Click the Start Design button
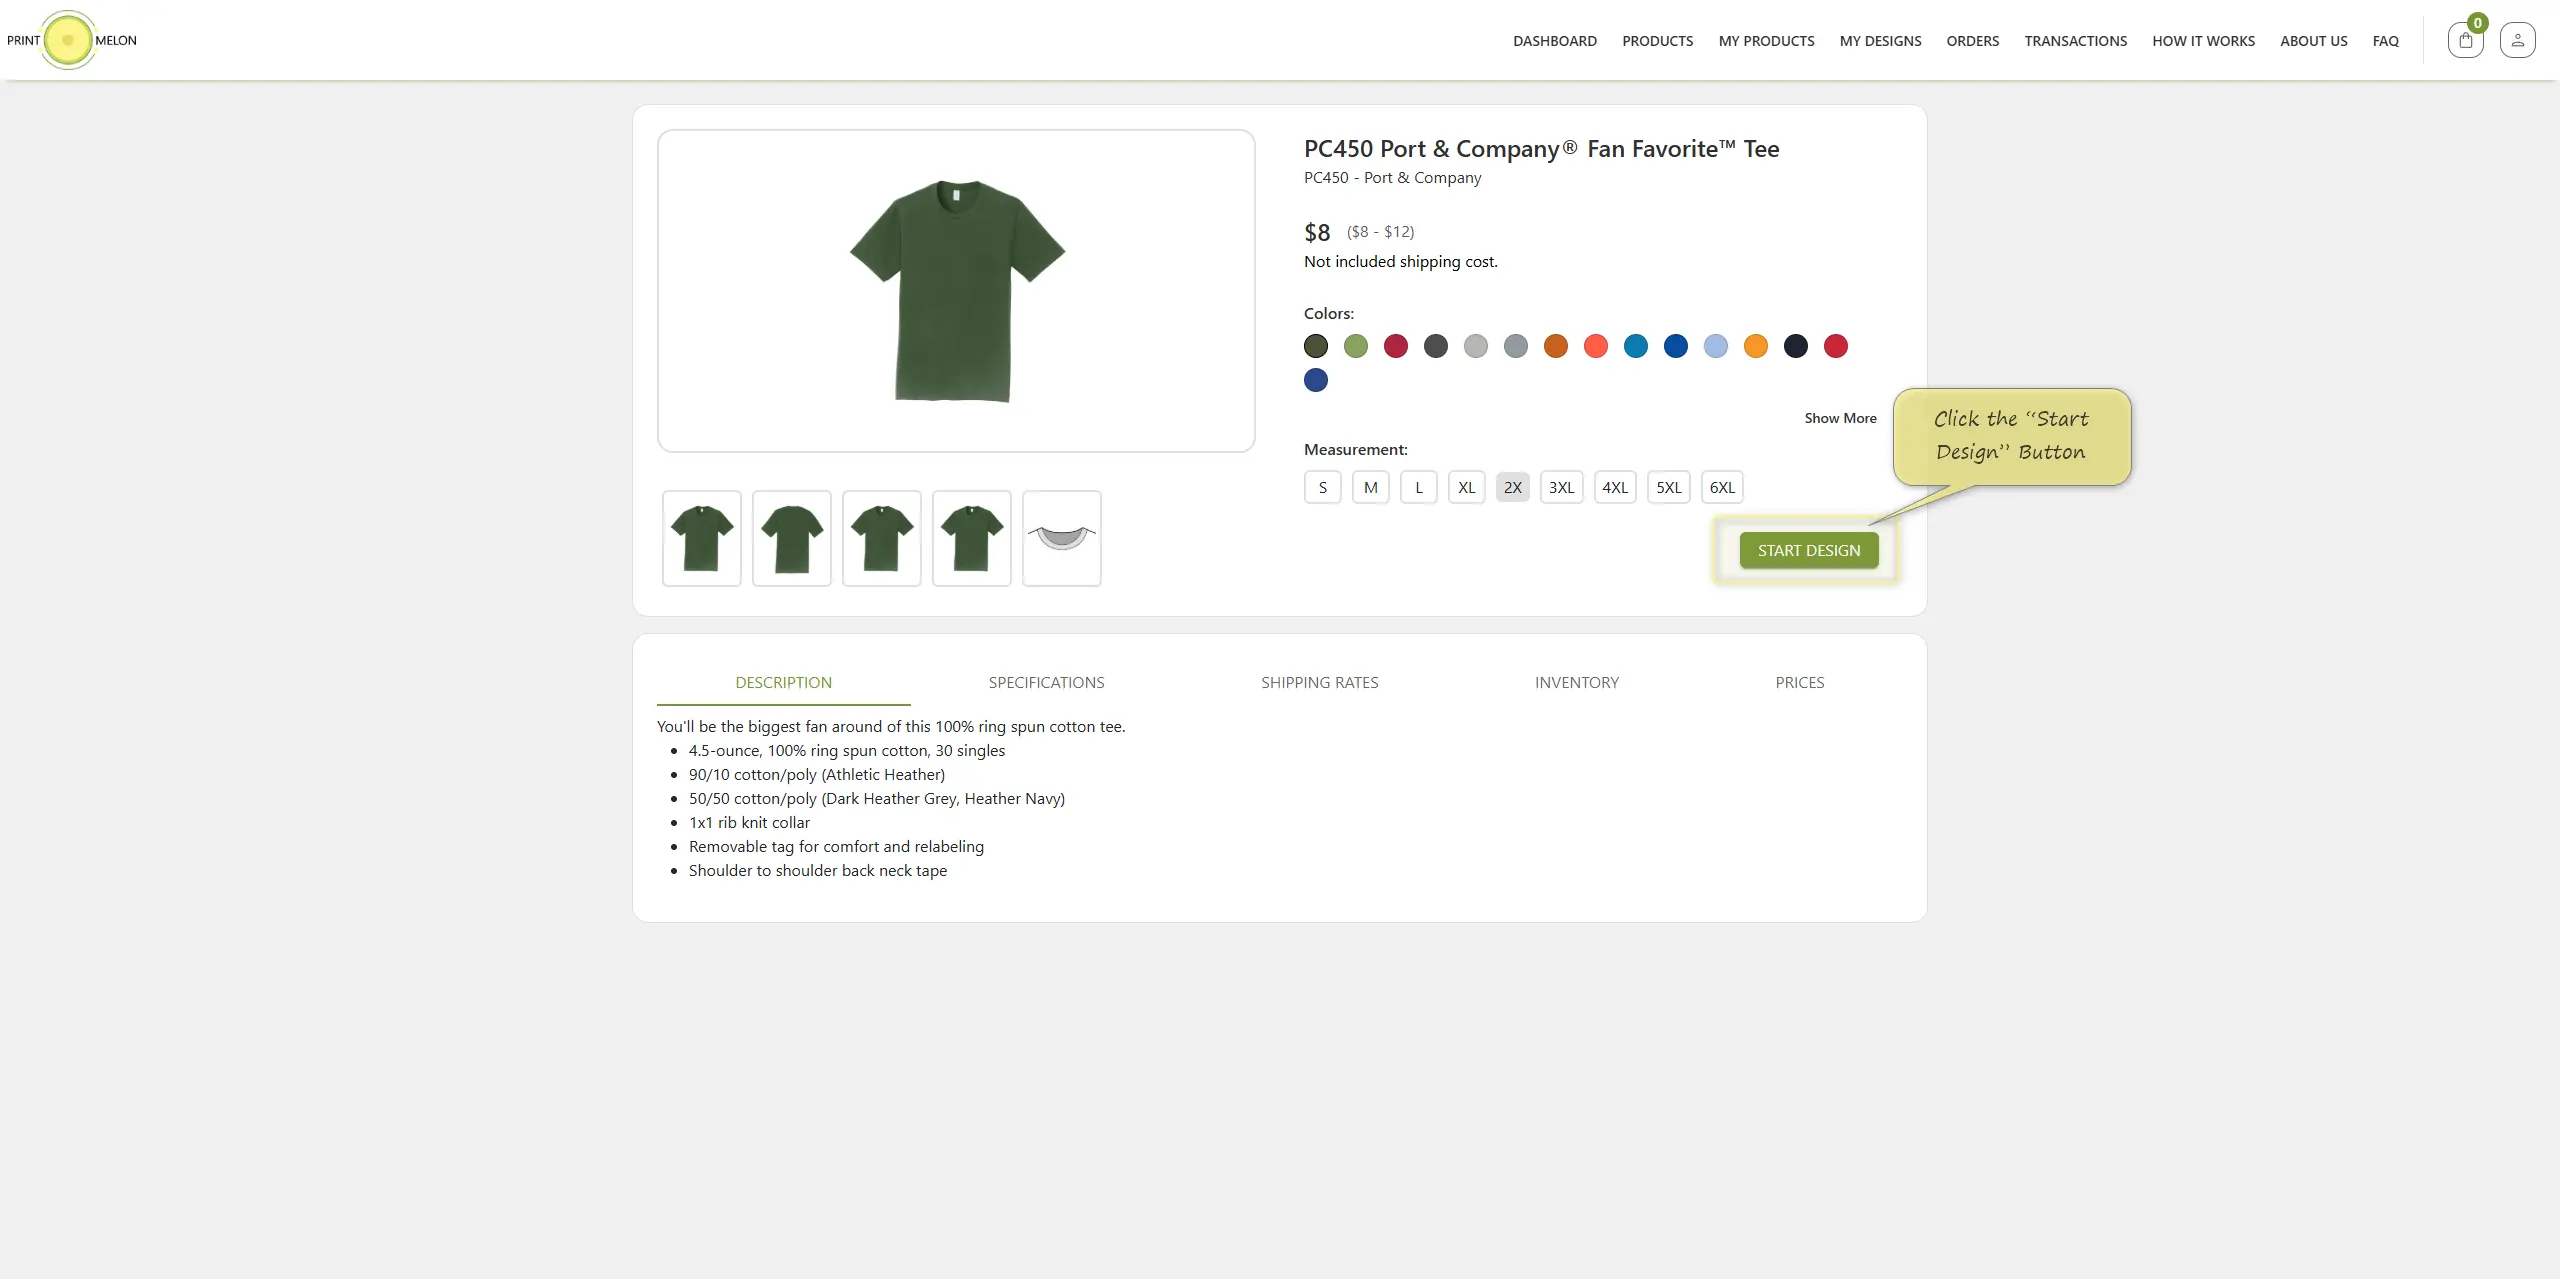This screenshot has height=1279, width=2560. click(1809, 551)
